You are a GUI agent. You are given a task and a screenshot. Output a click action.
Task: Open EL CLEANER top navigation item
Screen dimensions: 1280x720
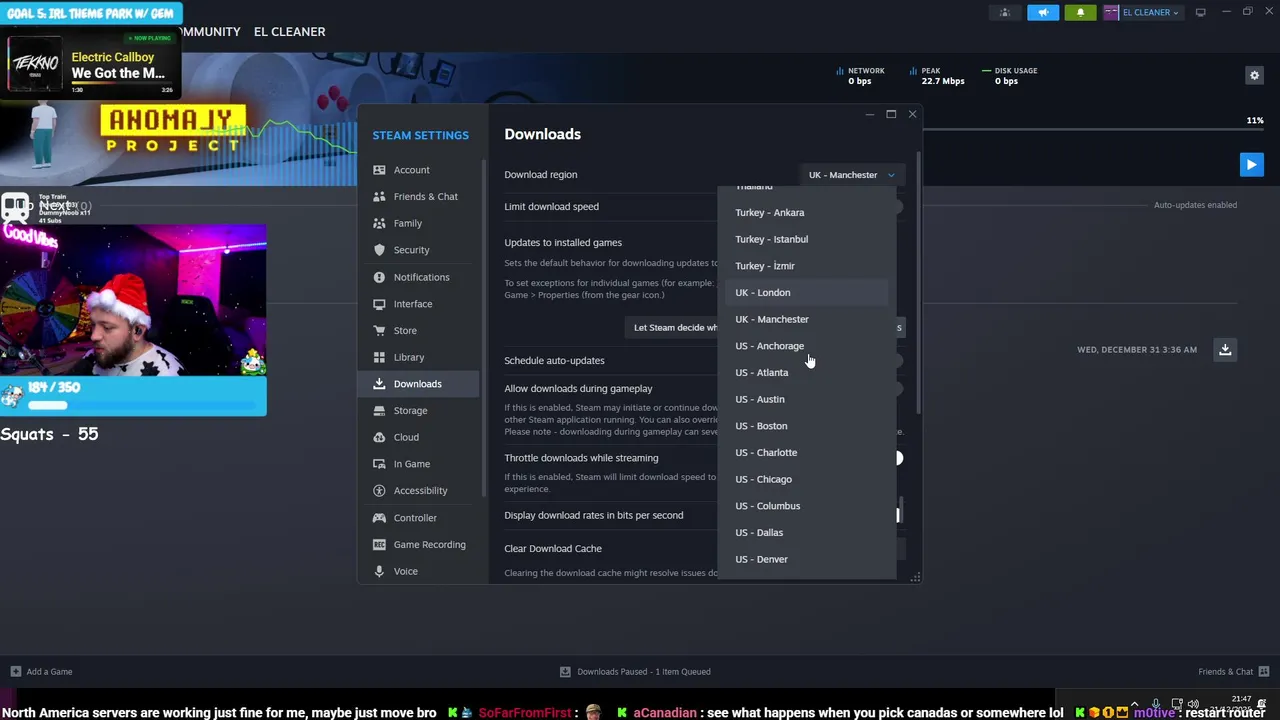coord(289,32)
